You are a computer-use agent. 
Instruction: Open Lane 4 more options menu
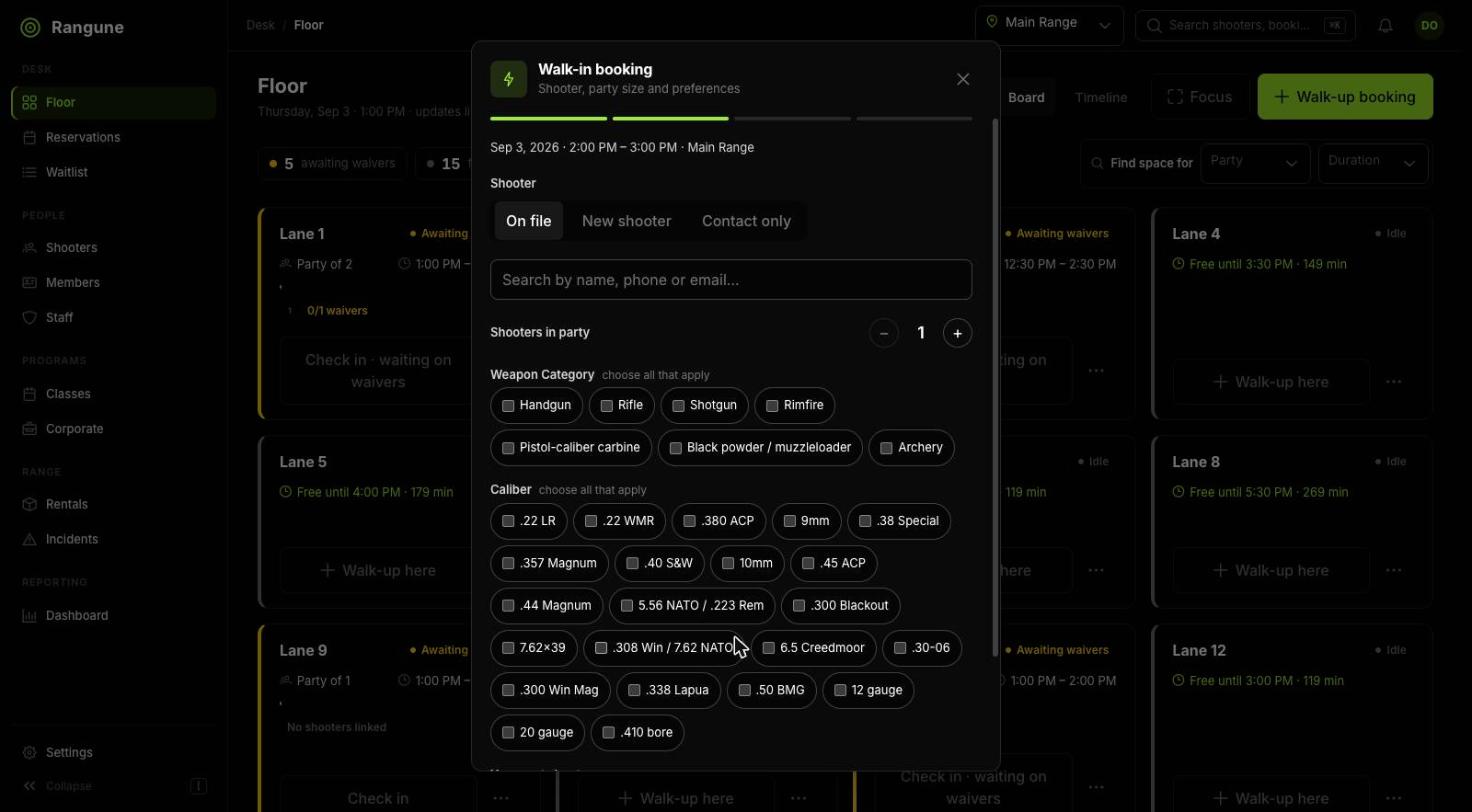[1394, 382]
